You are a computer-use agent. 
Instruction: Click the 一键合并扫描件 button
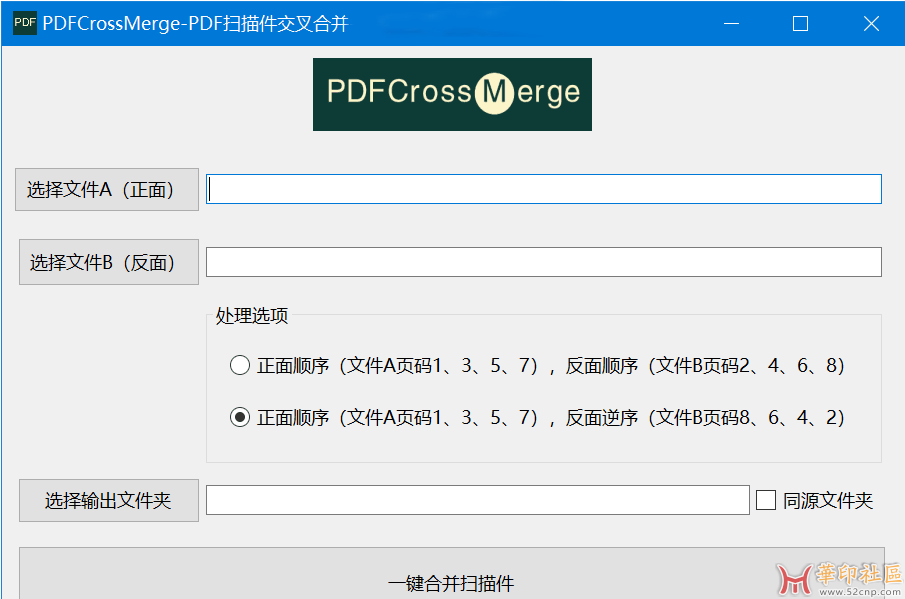451,574
